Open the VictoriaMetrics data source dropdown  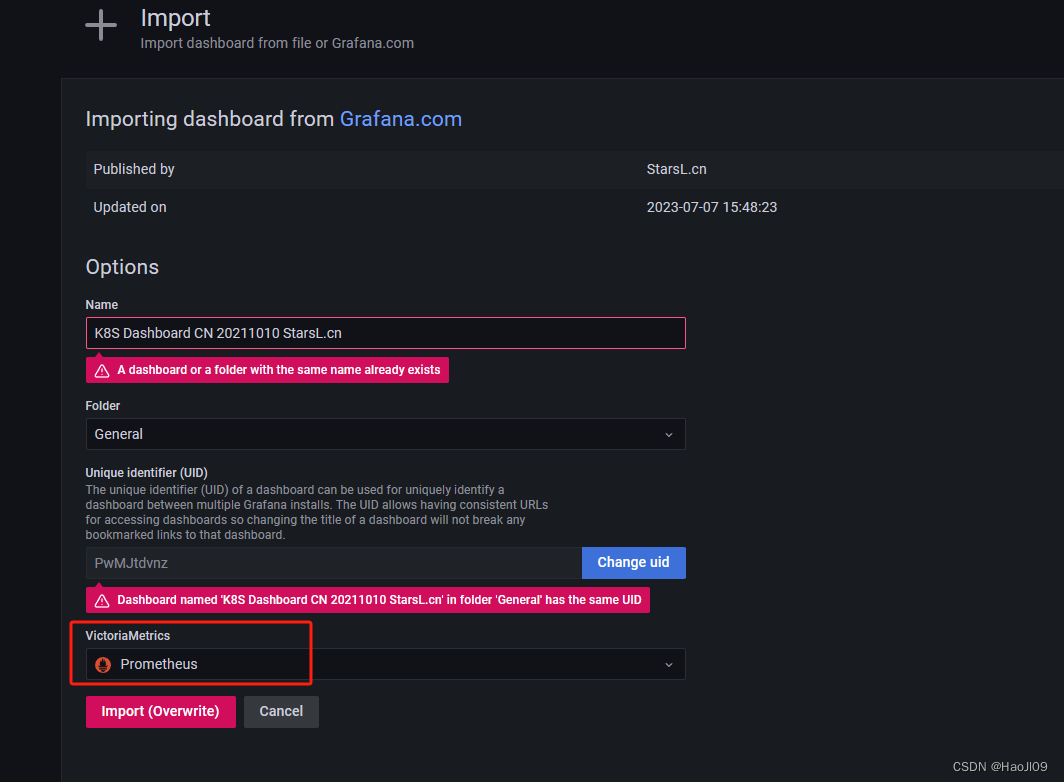coord(385,664)
